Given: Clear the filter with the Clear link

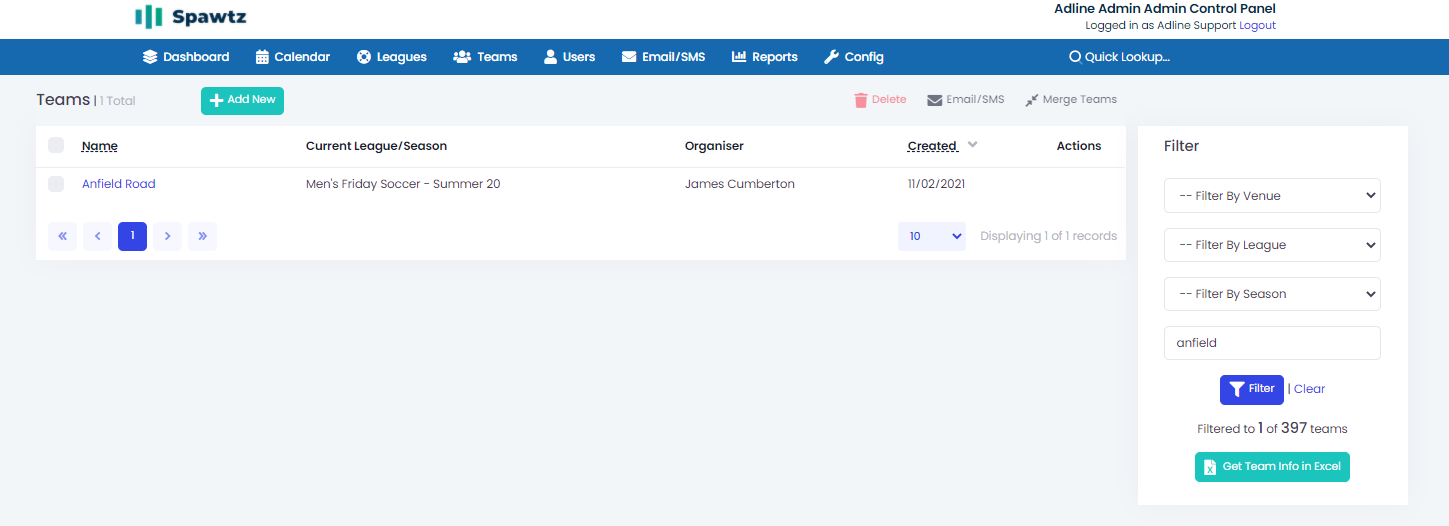Looking at the screenshot, I should point(1309,389).
